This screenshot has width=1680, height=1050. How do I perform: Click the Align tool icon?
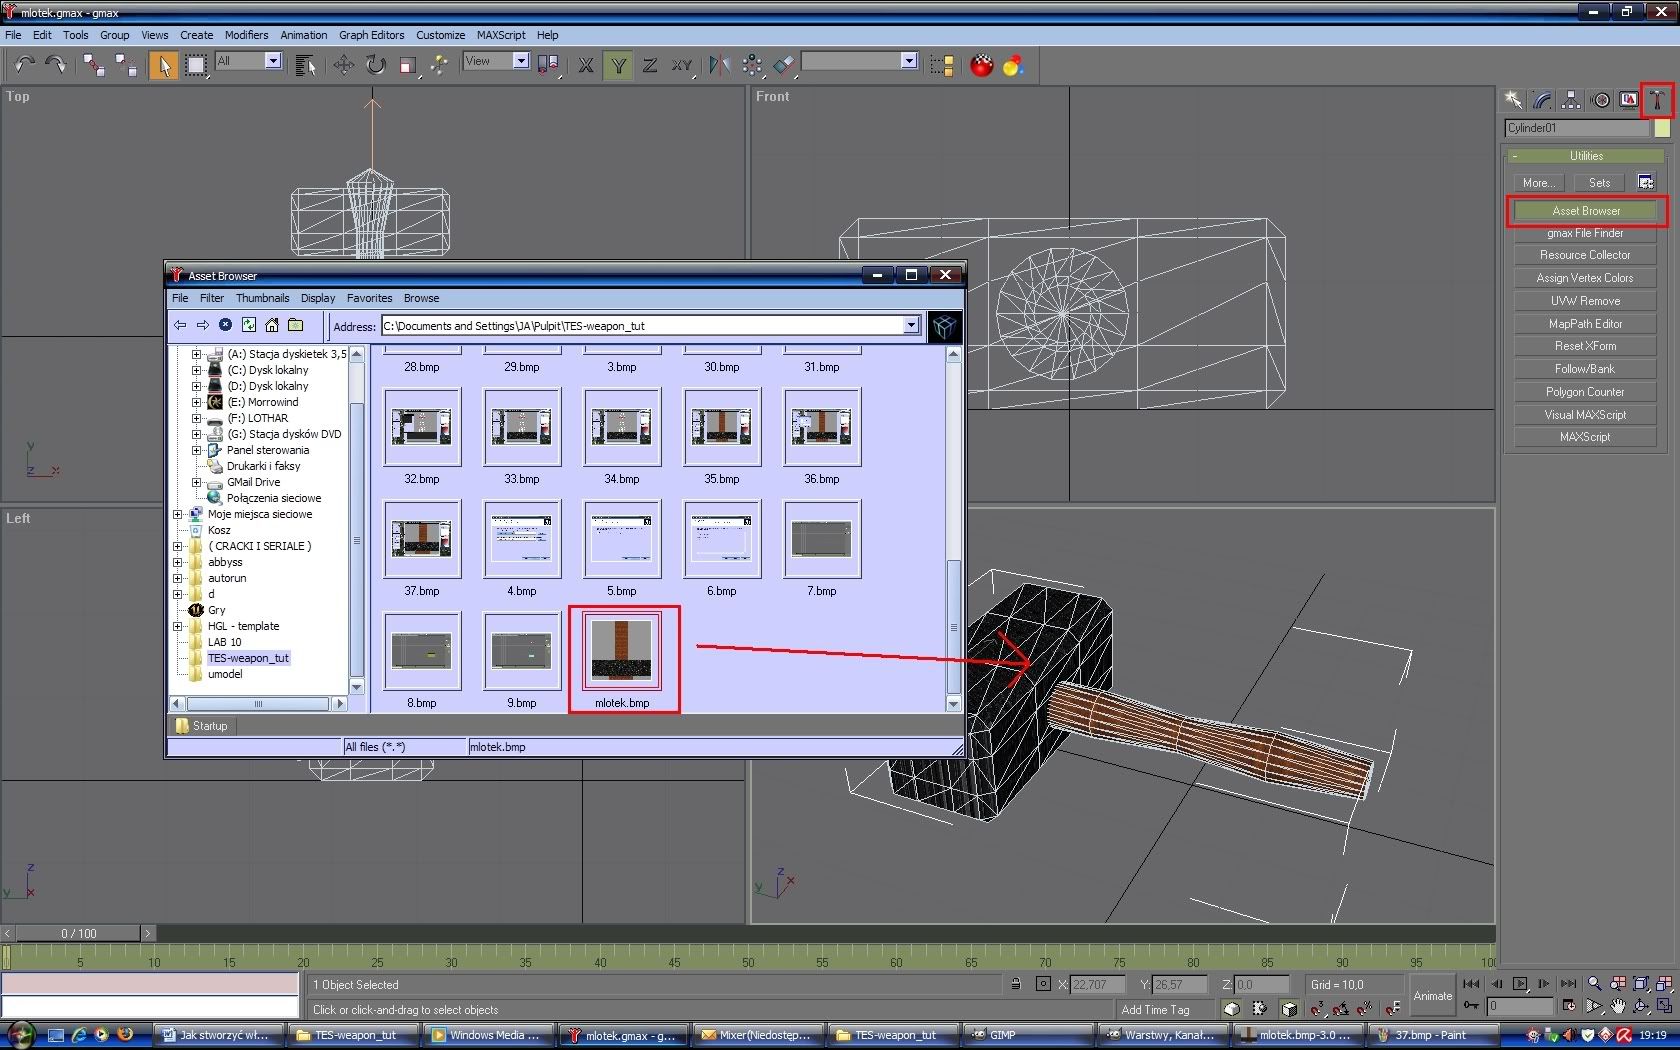pyautogui.click(x=784, y=65)
